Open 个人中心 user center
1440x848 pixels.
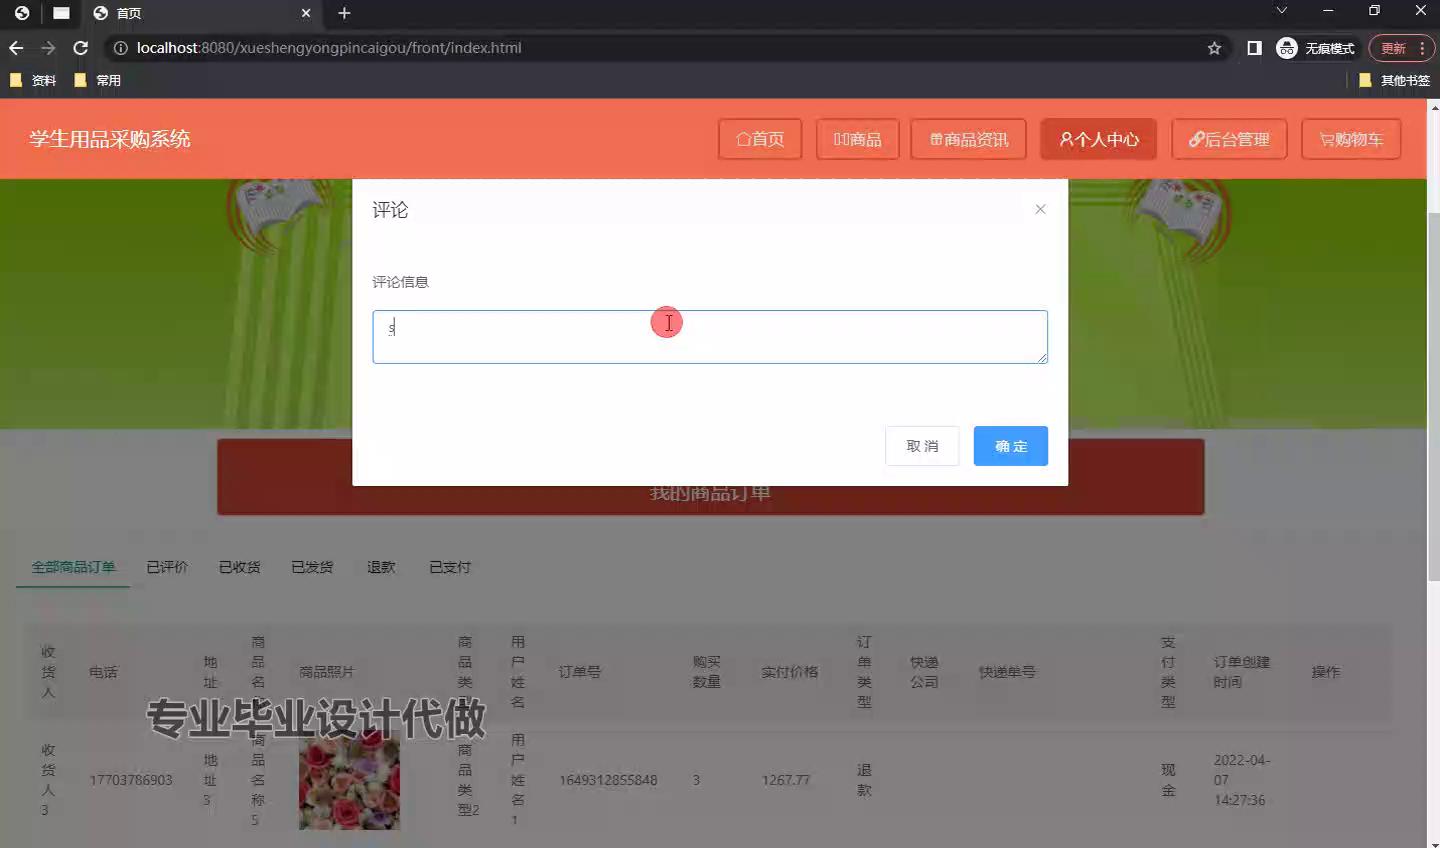tap(1098, 139)
